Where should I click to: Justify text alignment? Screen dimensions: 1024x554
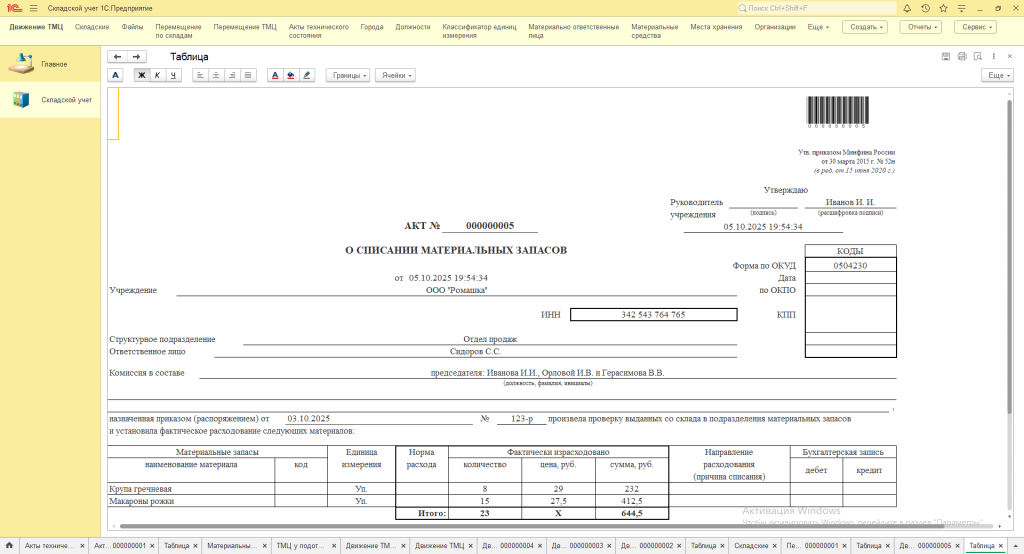pyautogui.click(x=248, y=75)
